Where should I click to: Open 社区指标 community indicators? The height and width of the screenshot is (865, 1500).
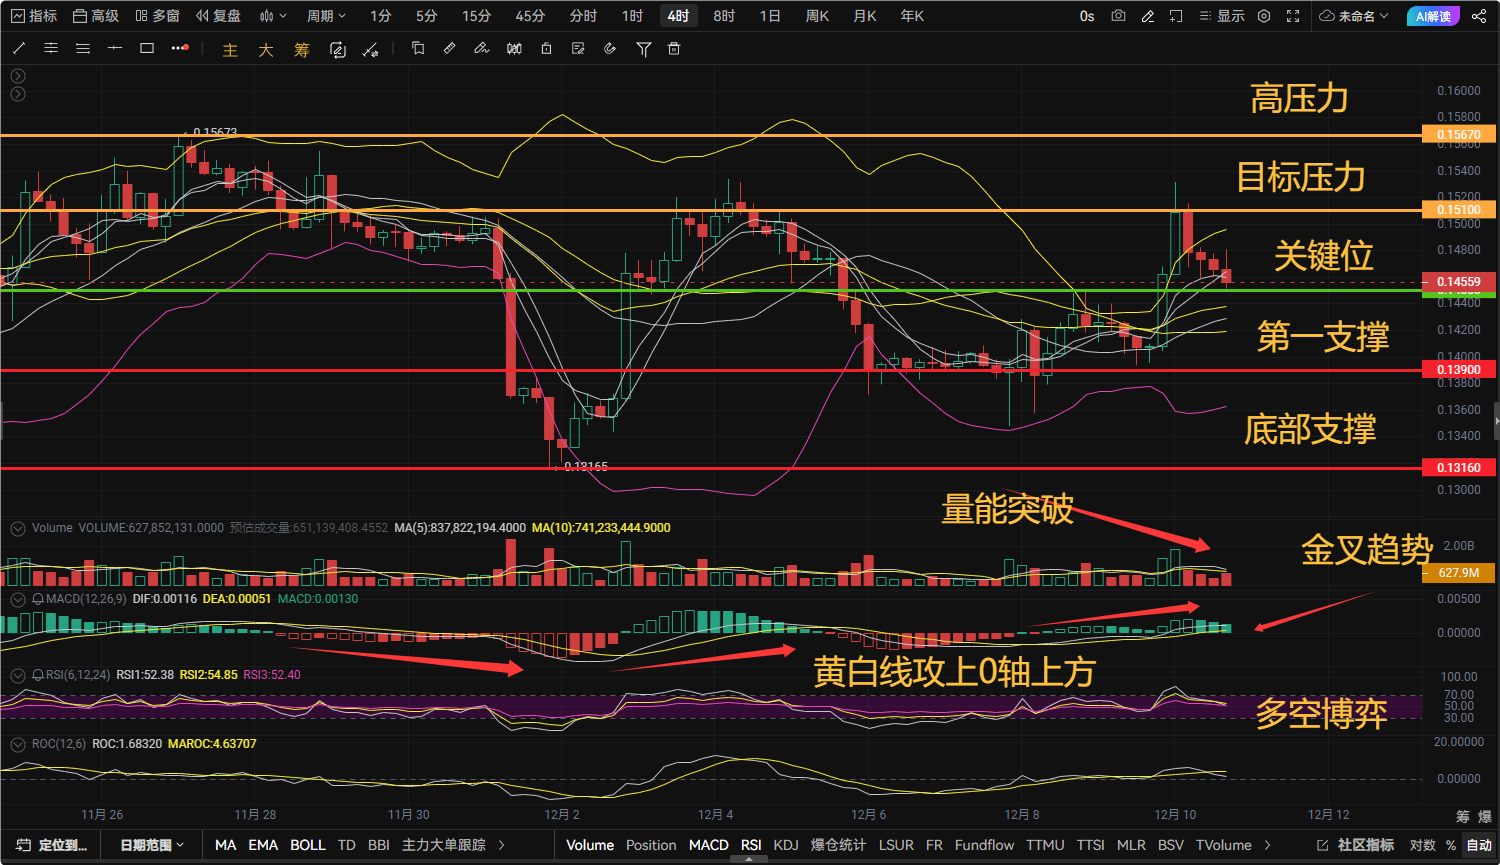(1355, 845)
